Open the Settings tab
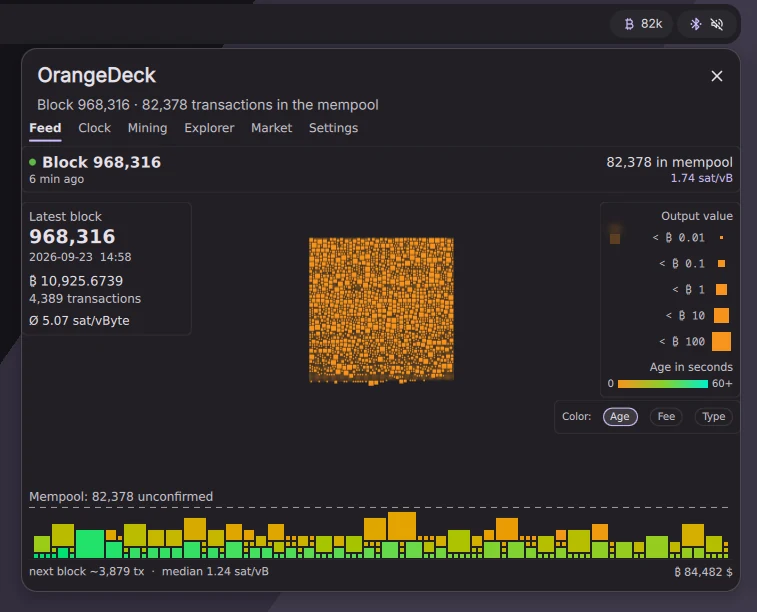The height and width of the screenshot is (612, 757). click(x=333, y=128)
